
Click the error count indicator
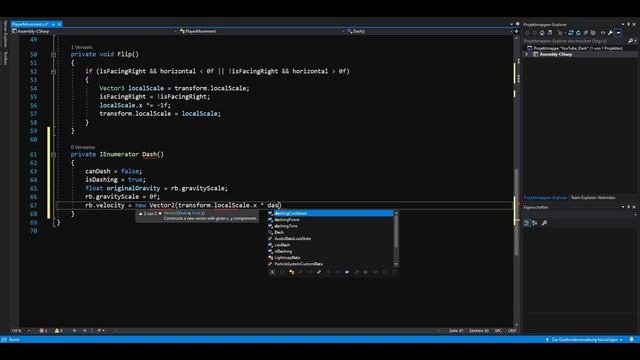(43, 331)
